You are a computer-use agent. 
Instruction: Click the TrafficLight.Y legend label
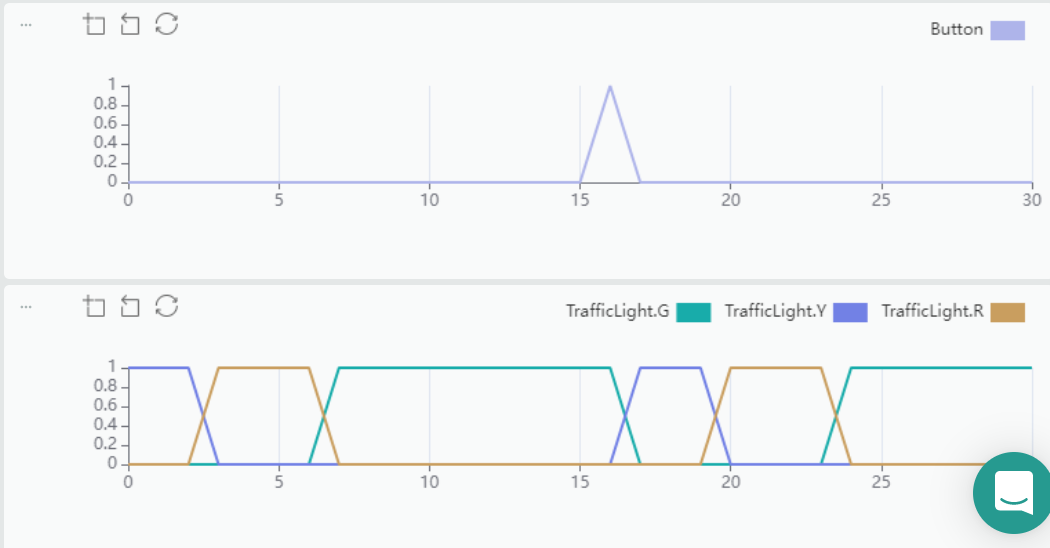775,312
